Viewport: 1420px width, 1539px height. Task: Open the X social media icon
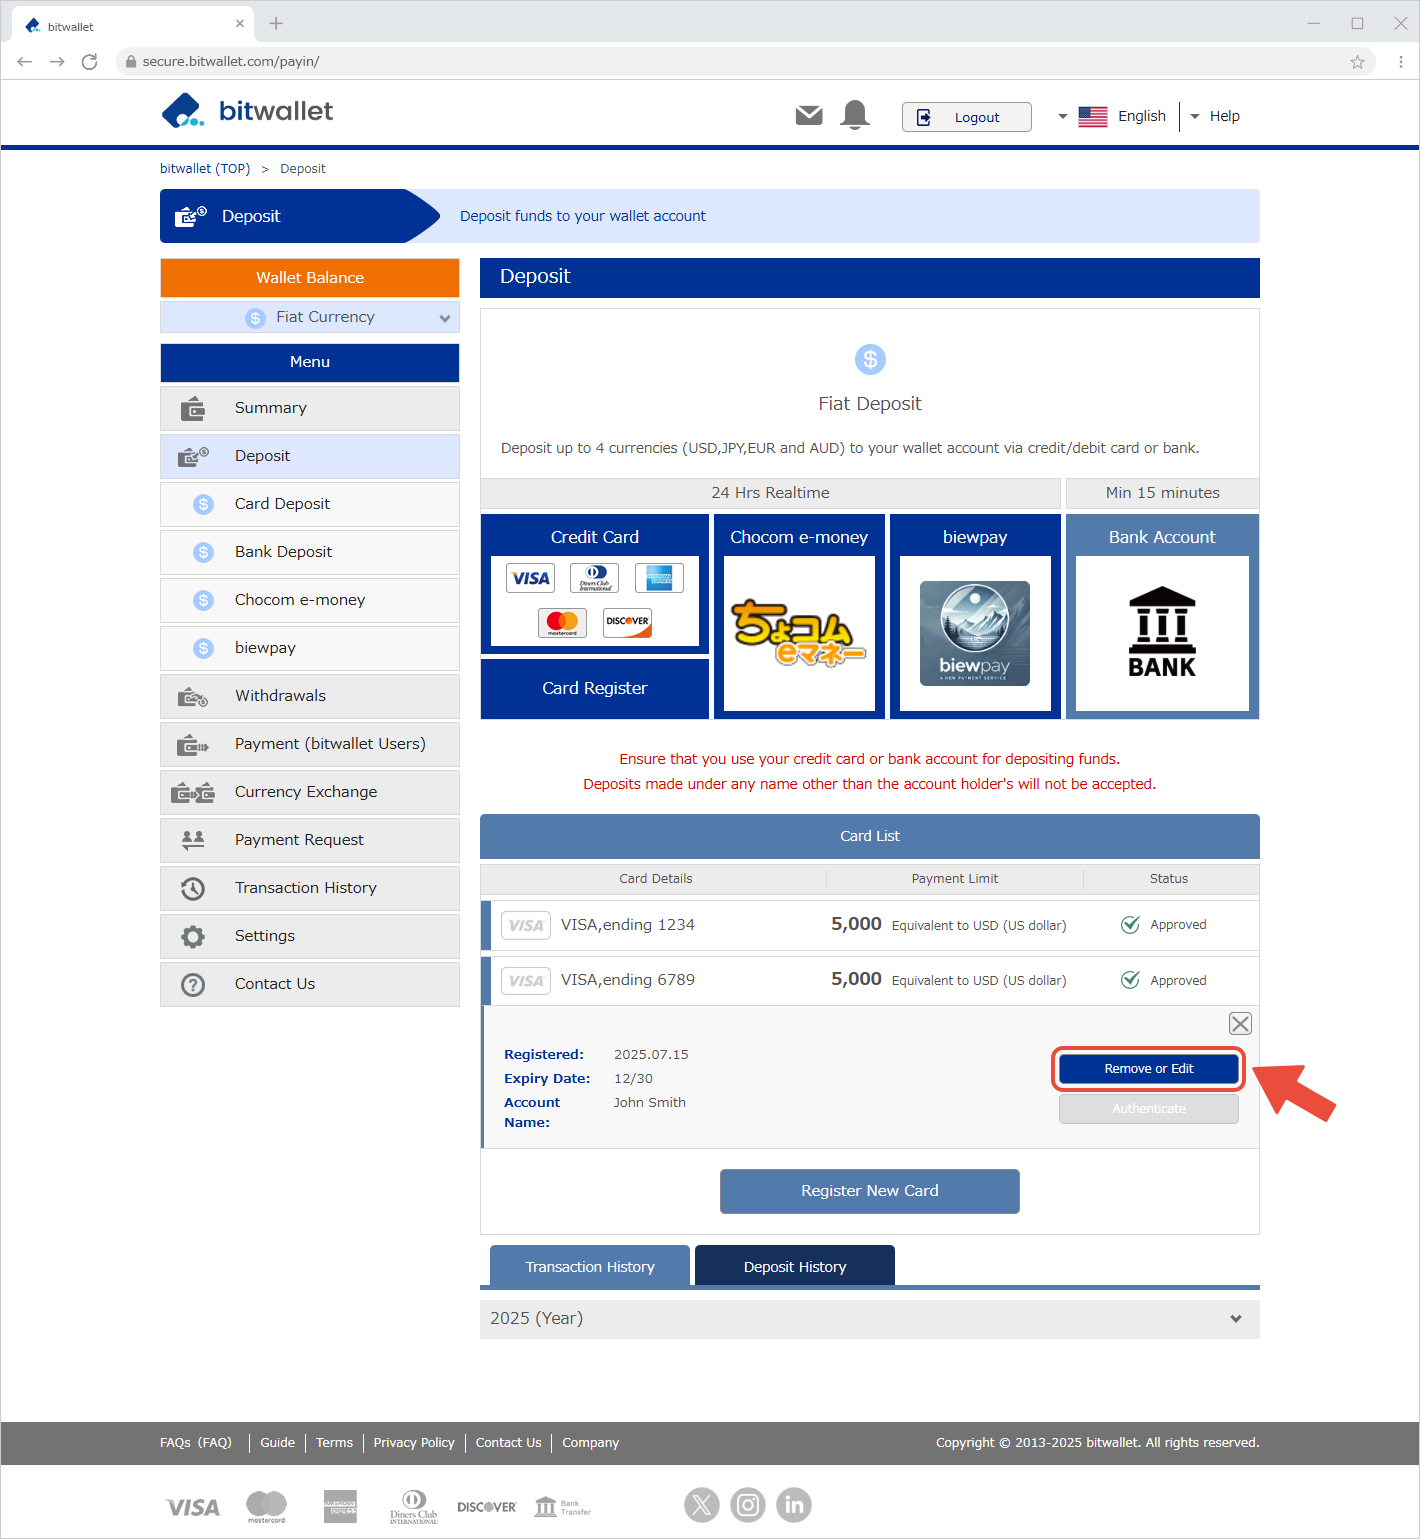pyautogui.click(x=701, y=1505)
